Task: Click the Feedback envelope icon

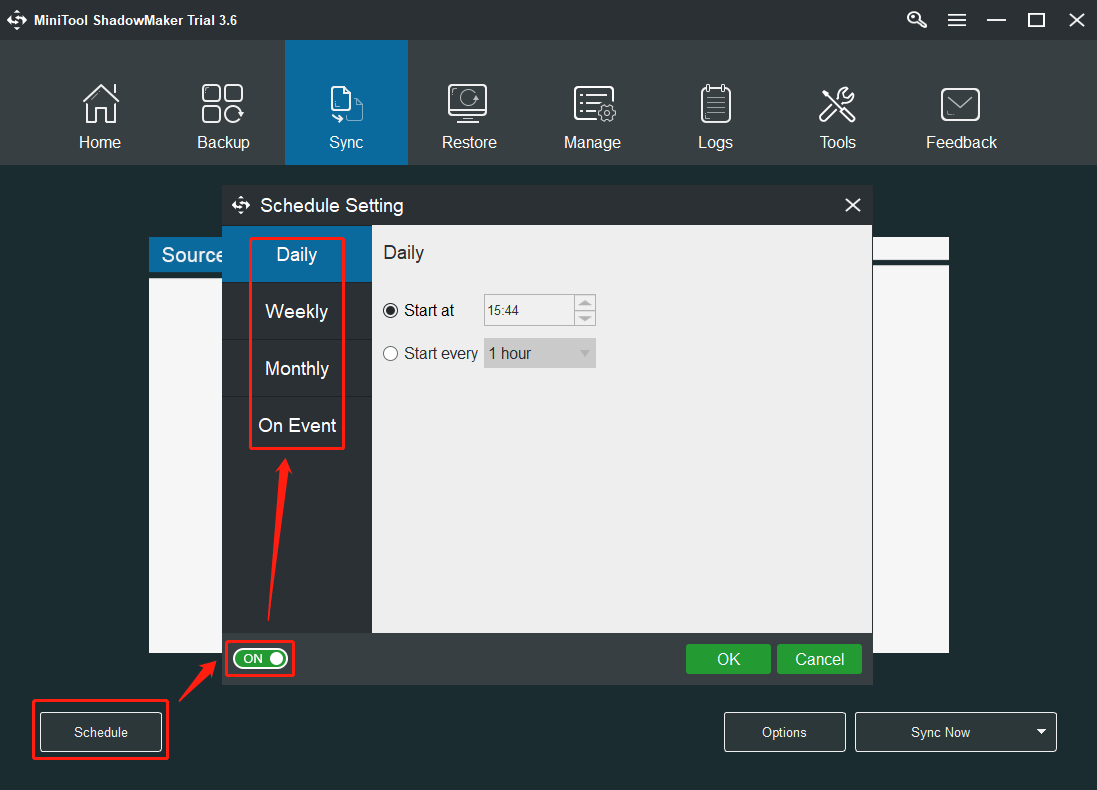Action: tap(960, 104)
